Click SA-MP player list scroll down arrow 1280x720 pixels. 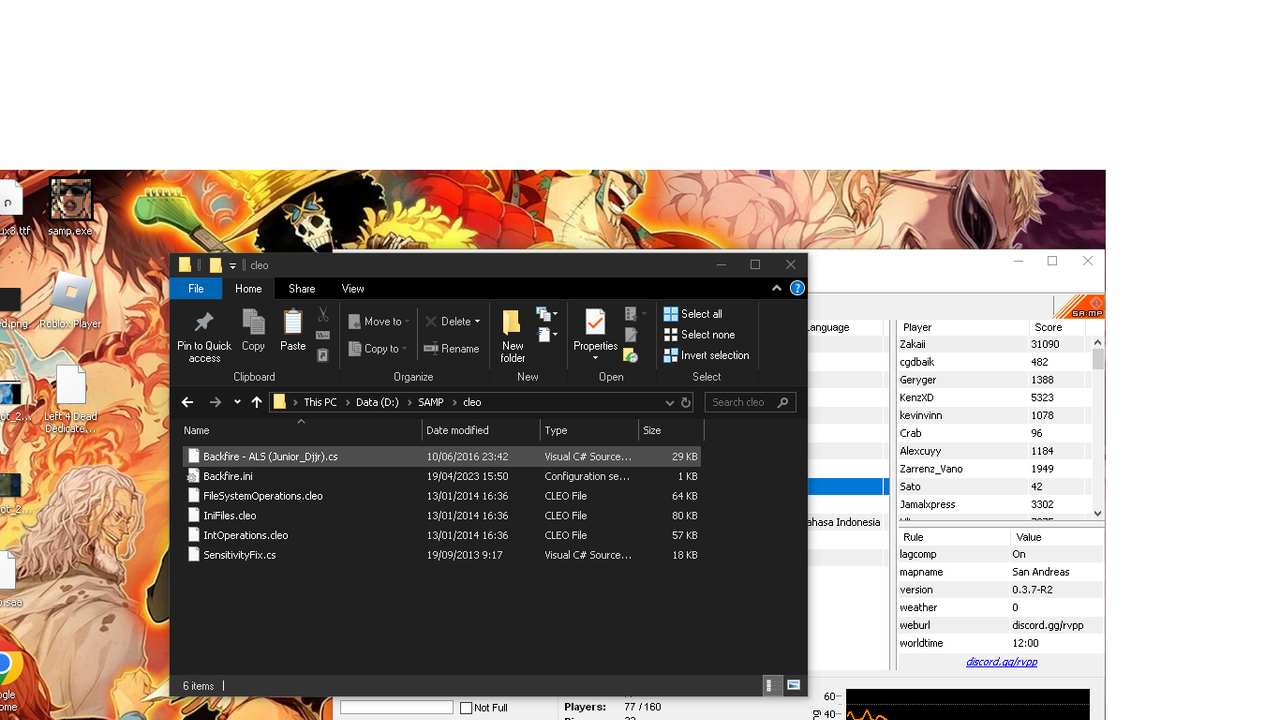coord(1097,513)
